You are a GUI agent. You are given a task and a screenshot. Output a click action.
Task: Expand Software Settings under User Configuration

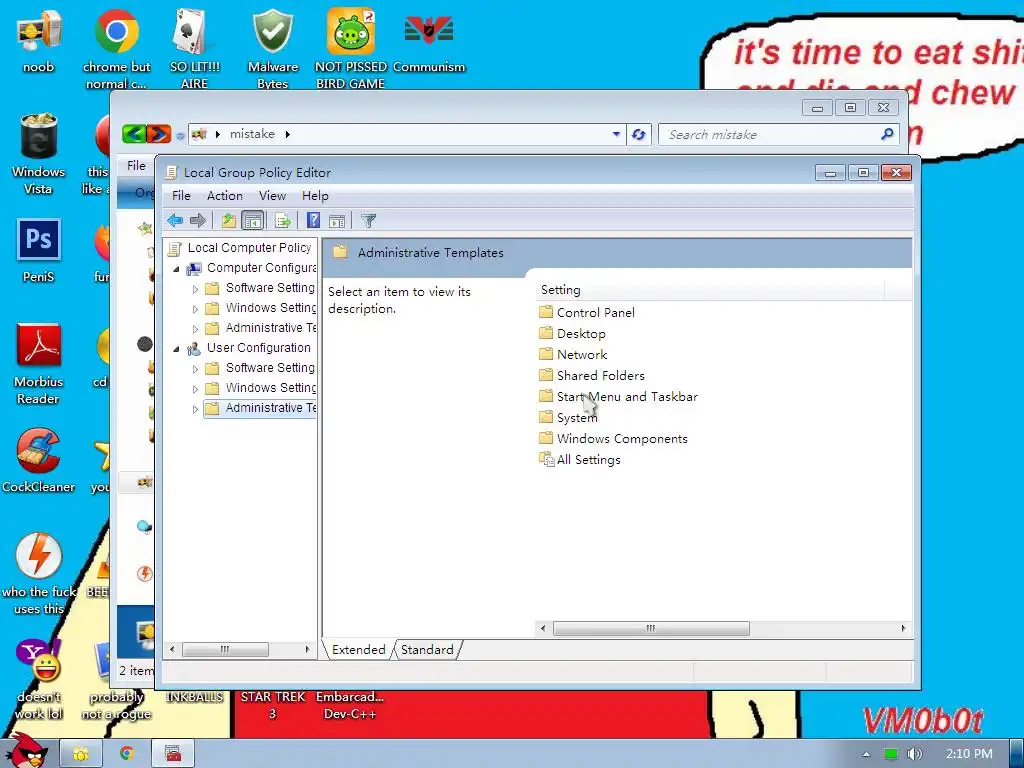pos(195,369)
